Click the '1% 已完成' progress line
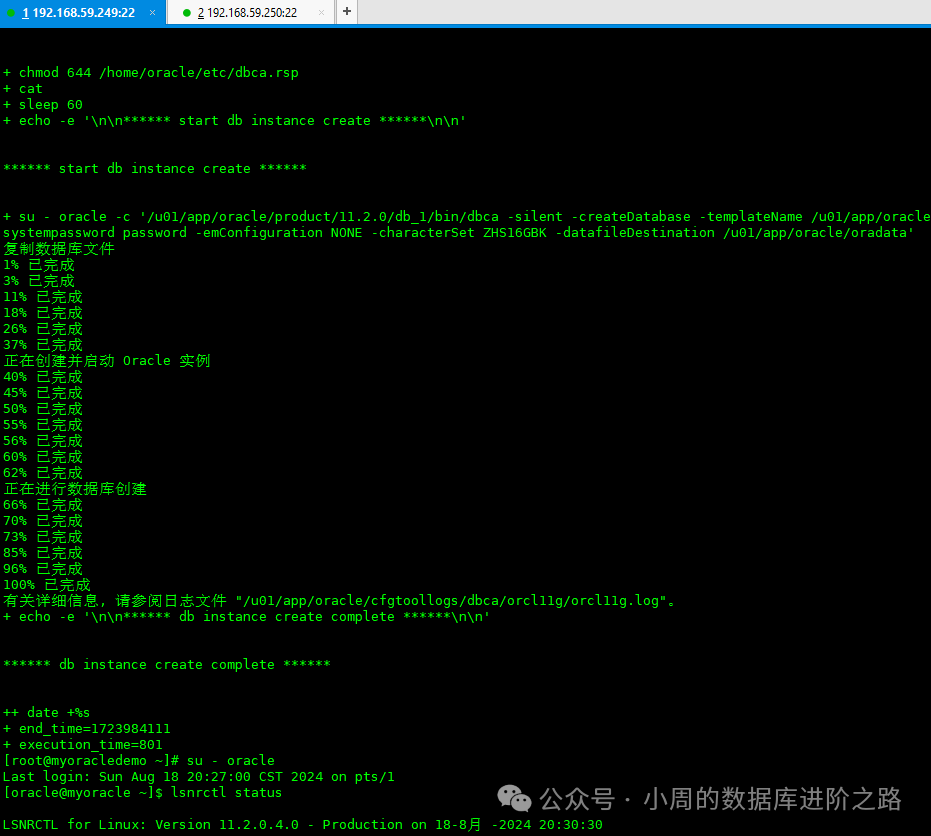The width and height of the screenshot is (931, 836). [39, 264]
